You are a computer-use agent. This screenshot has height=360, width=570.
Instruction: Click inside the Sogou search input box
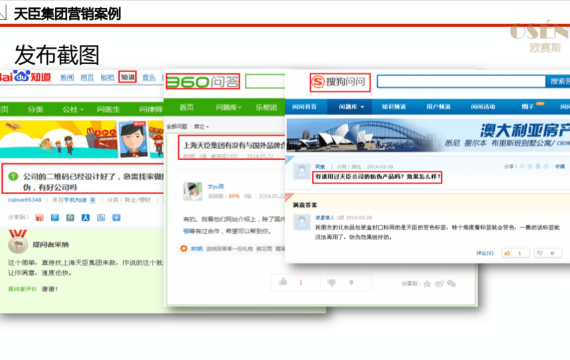tap(461, 81)
